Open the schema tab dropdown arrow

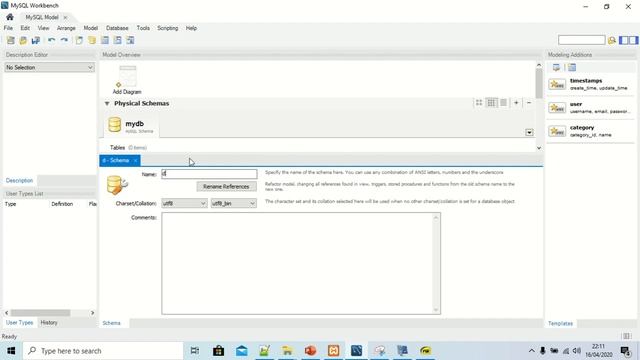tap(529, 132)
